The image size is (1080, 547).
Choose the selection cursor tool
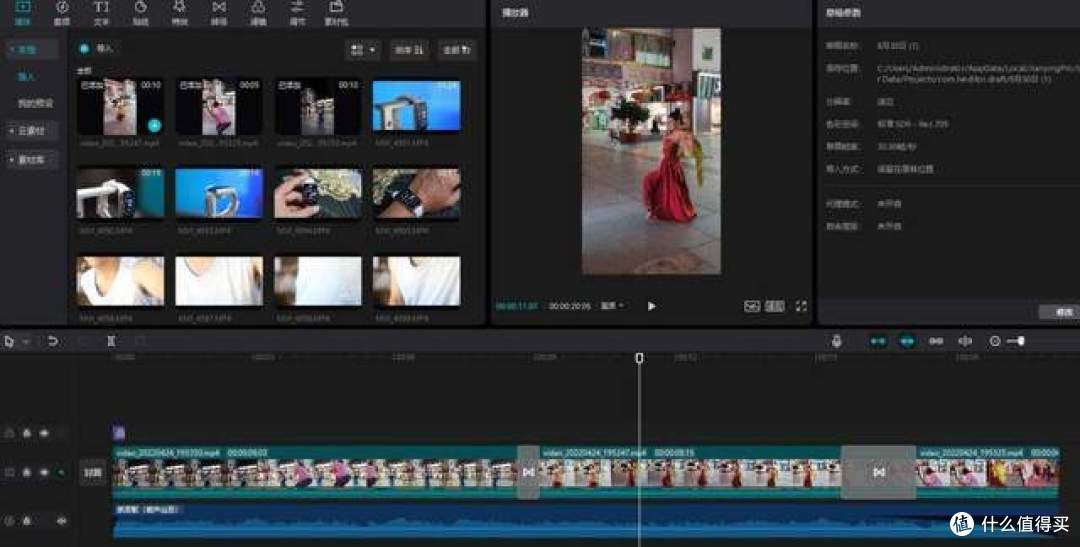pyautogui.click(x=10, y=341)
